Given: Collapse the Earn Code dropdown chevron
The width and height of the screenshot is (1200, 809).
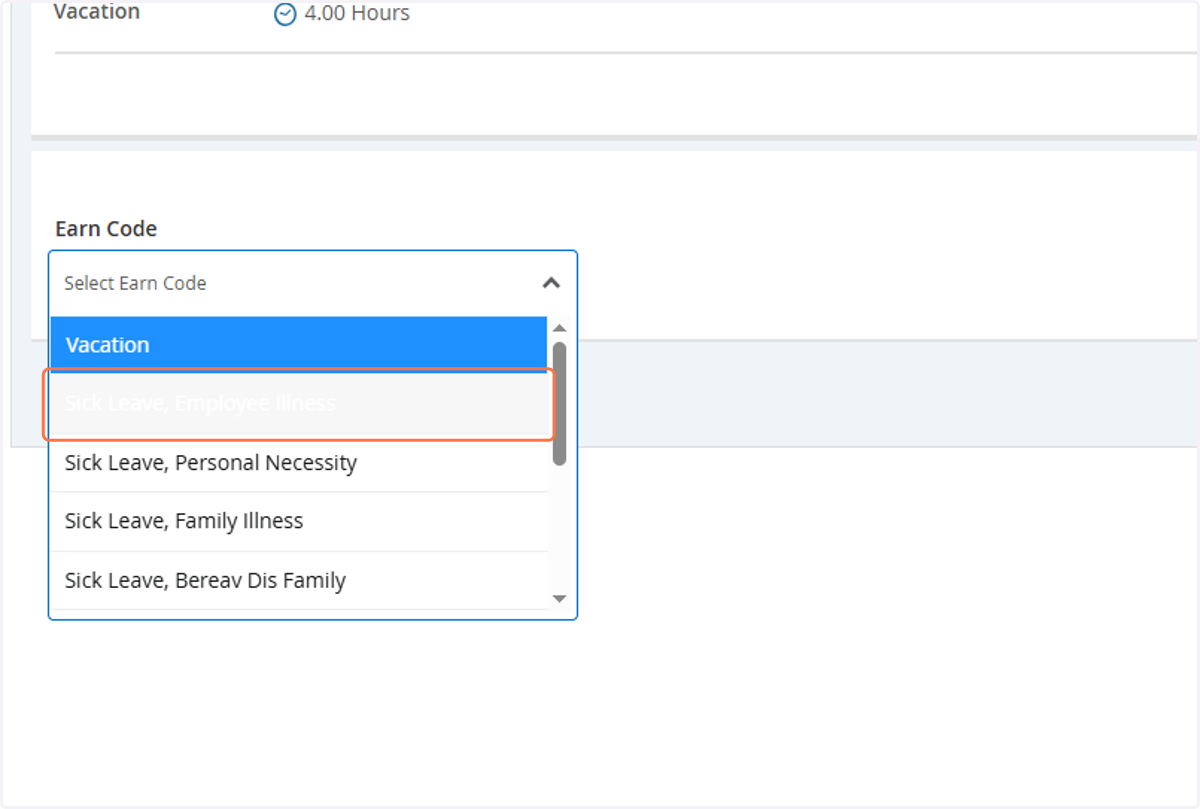Looking at the screenshot, I should tap(551, 283).
